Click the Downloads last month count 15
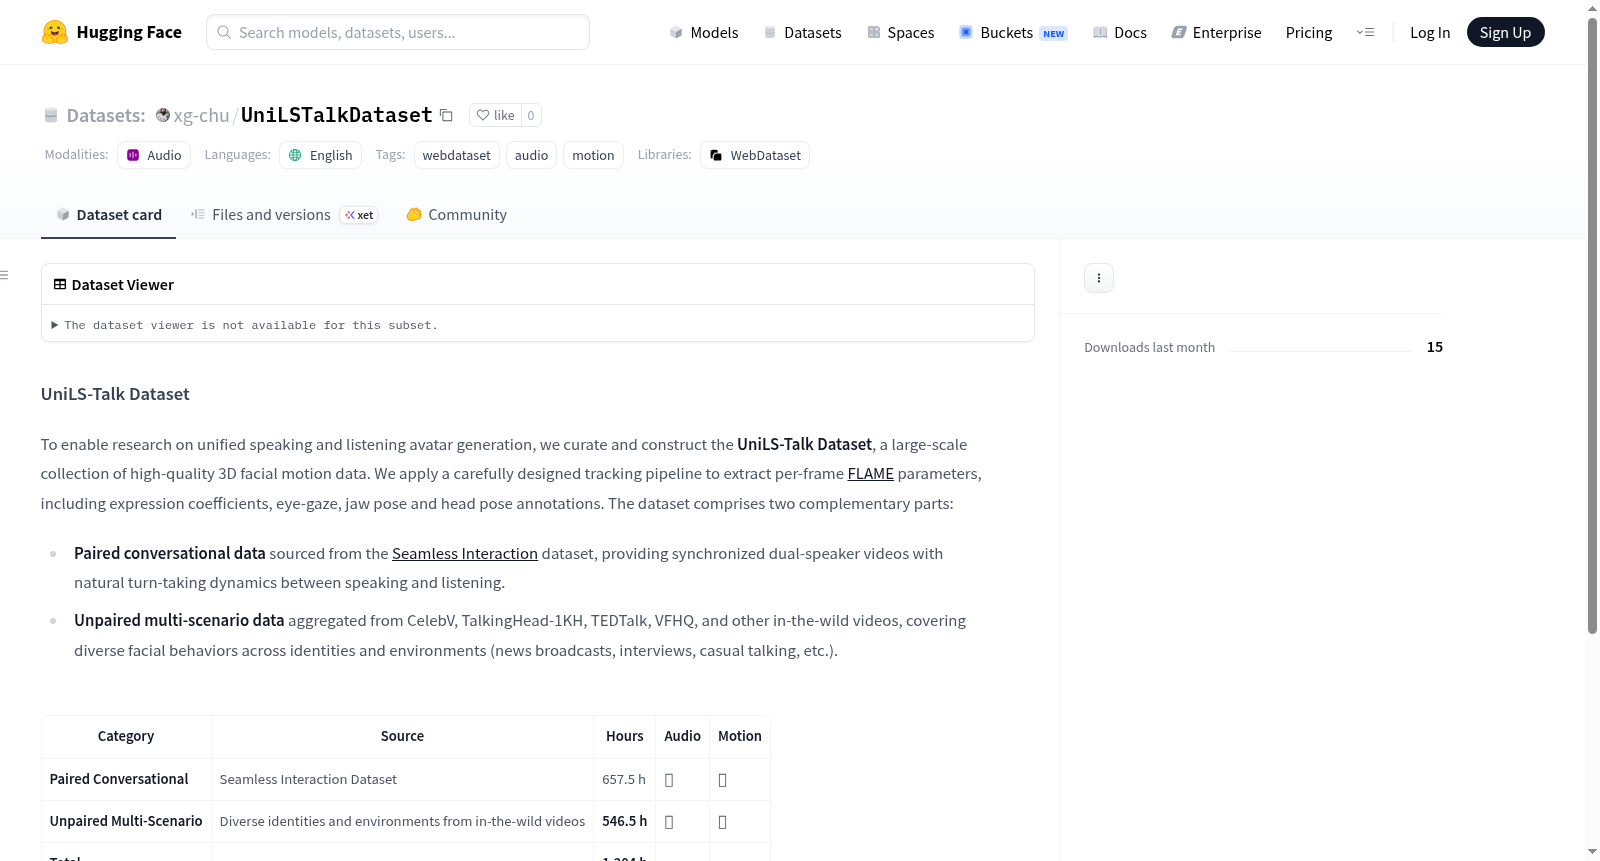The image size is (1600, 861). click(x=1435, y=347)
